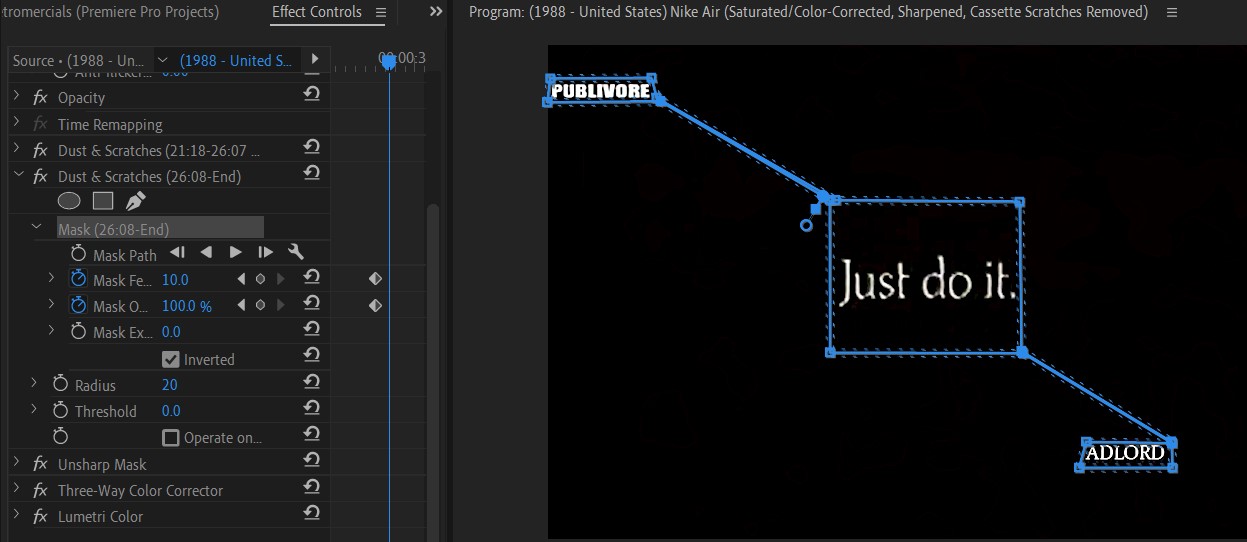Open Effect Controls panel menu
This screenshot has height=542, width=1247.
click(380, 12)
